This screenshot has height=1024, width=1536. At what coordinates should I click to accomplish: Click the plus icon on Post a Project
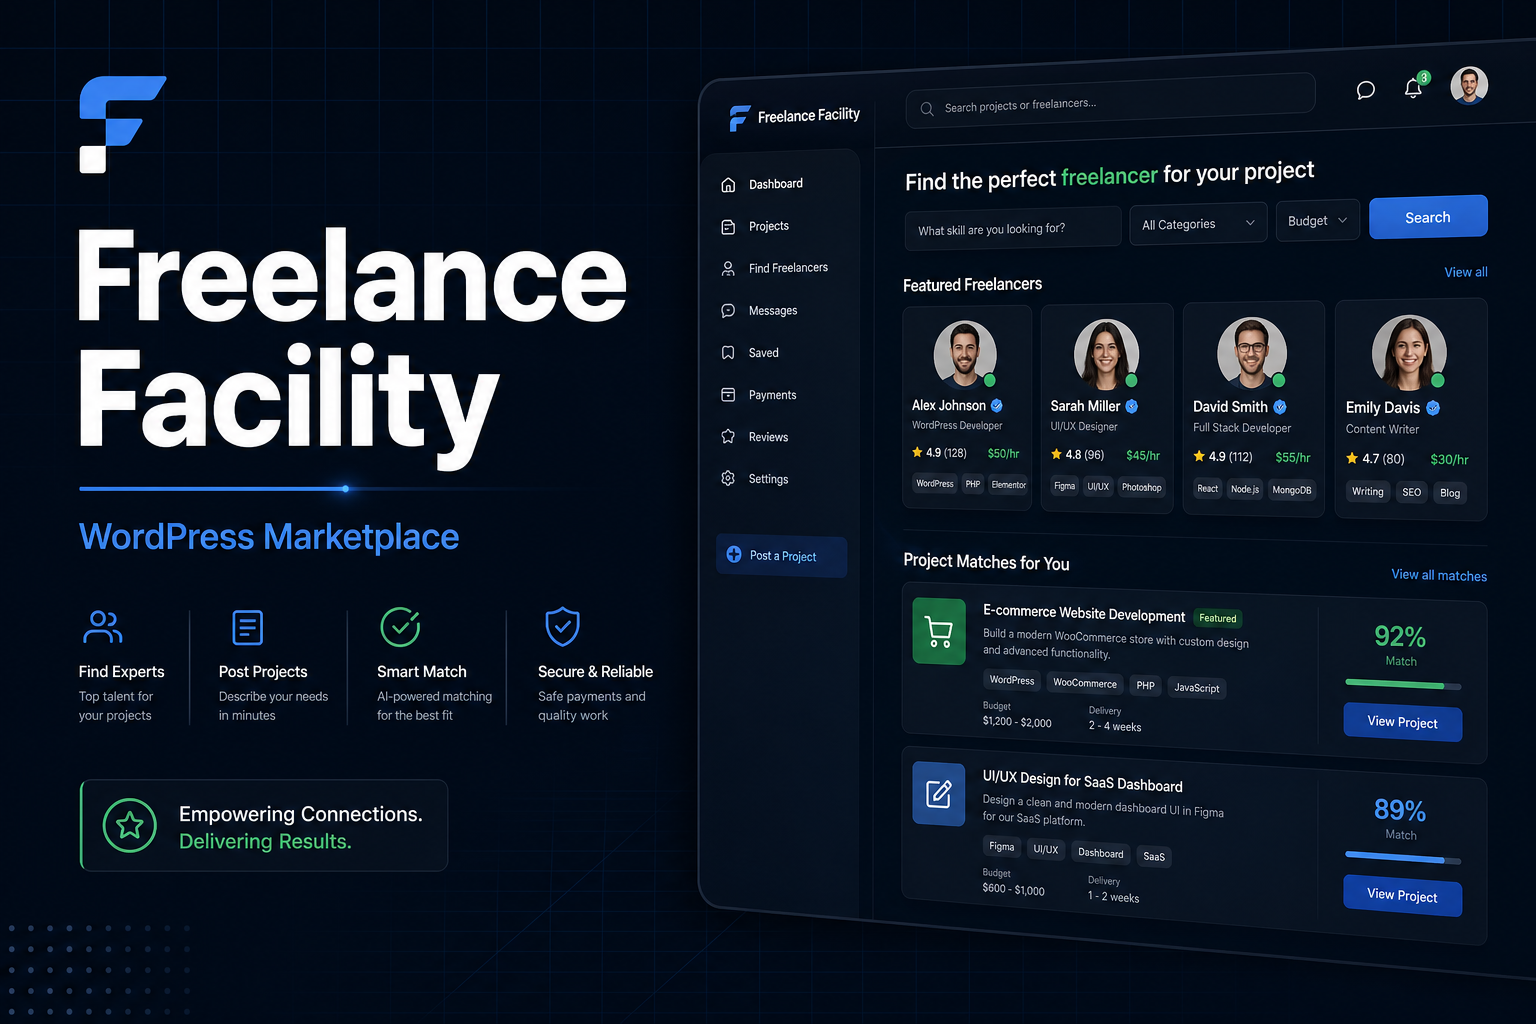[x=734, y=555]
